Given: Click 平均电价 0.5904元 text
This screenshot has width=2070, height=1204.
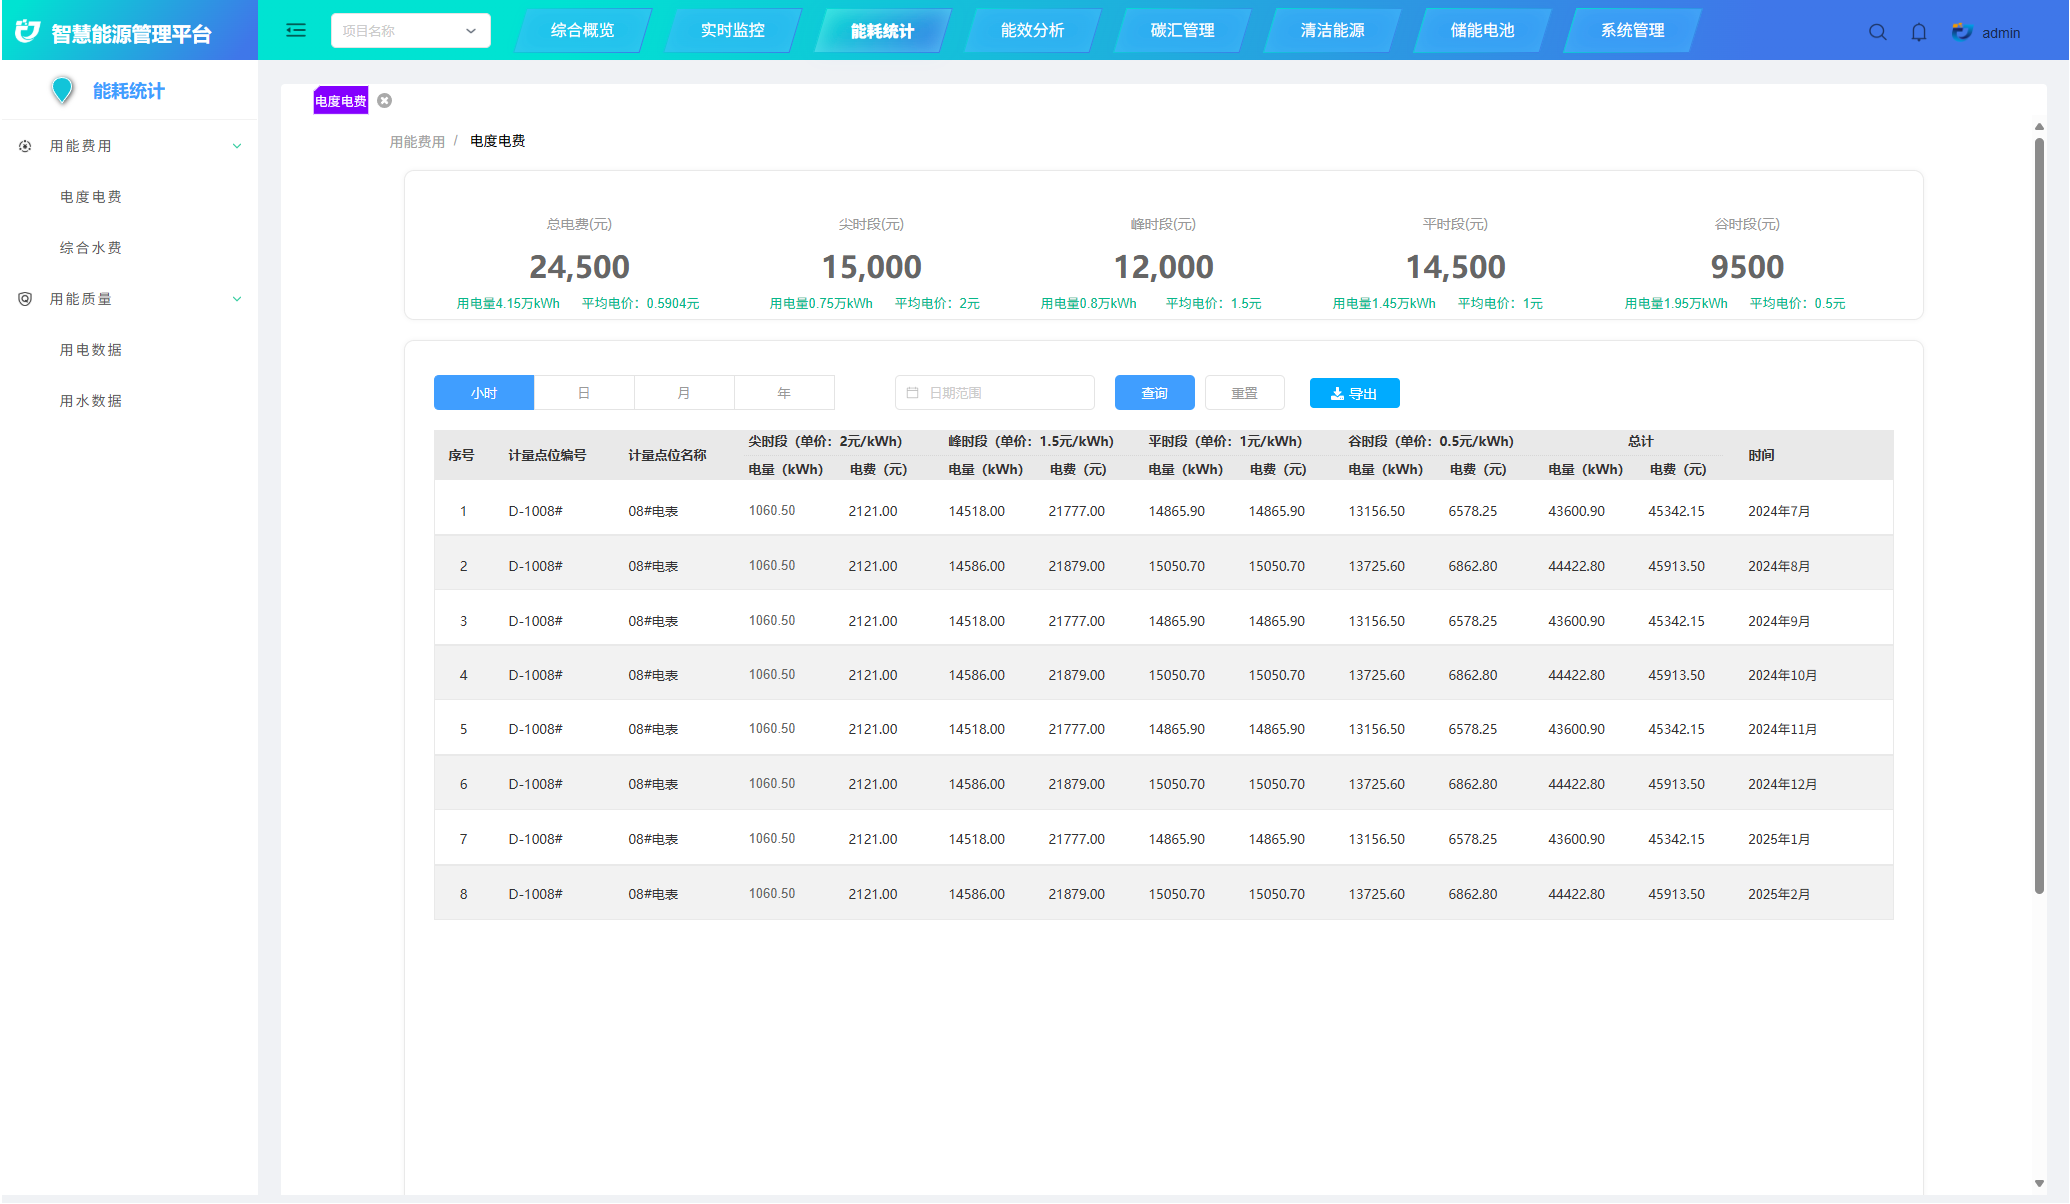Looking at the screenshot, I should point(641,303).
